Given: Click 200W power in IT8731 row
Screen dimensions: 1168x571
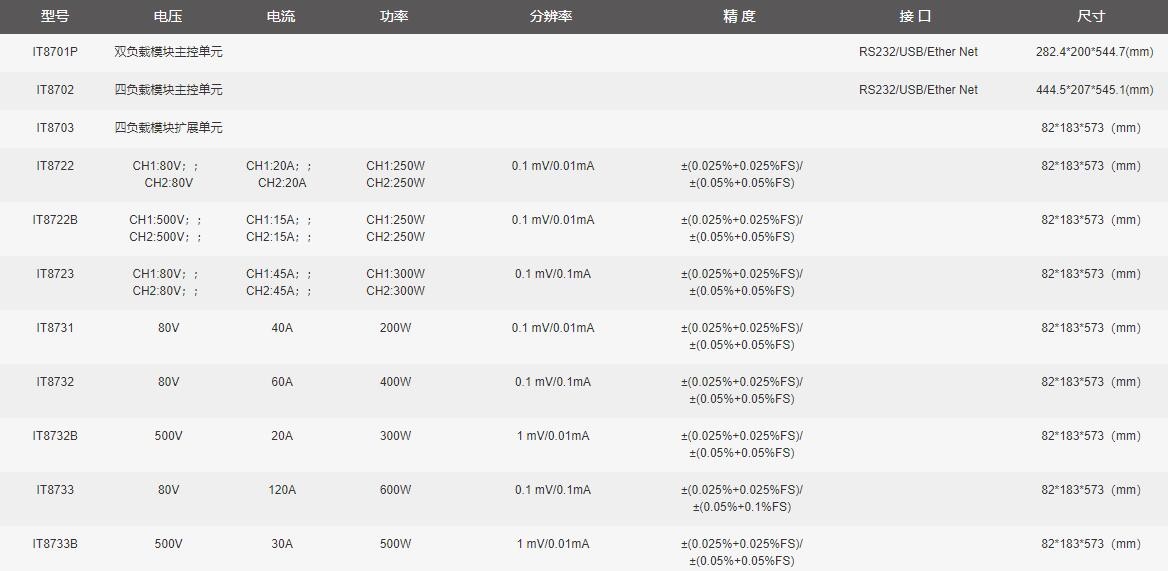Looking at the screenshot, I should pos(396,328).
